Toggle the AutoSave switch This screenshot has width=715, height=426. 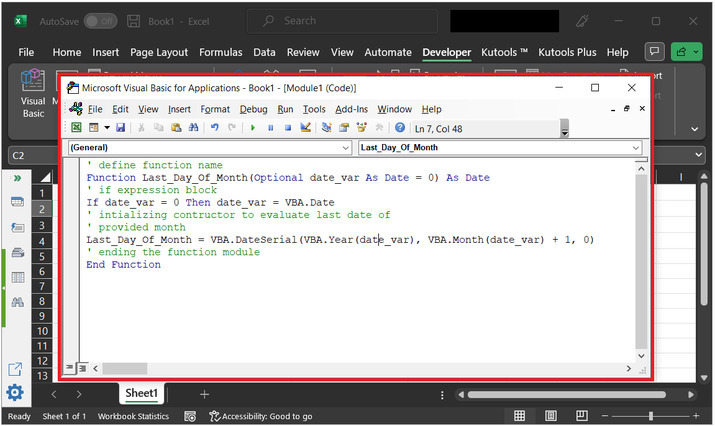coord(100,20)
